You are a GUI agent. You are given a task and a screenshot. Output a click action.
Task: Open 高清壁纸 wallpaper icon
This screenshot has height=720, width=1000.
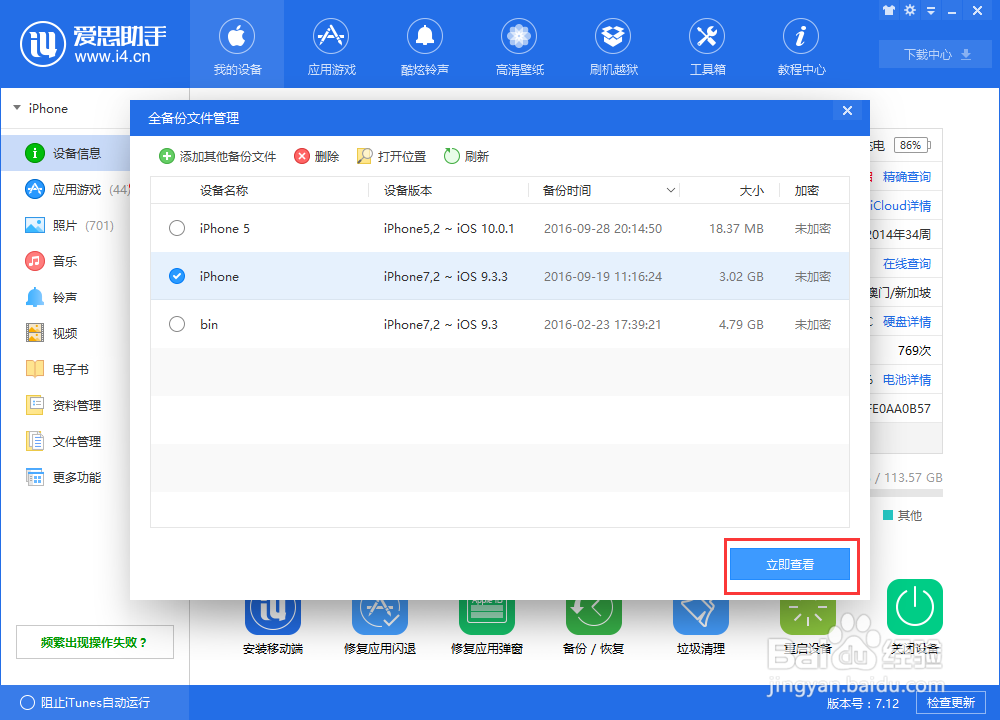click(x=519, y=36)
